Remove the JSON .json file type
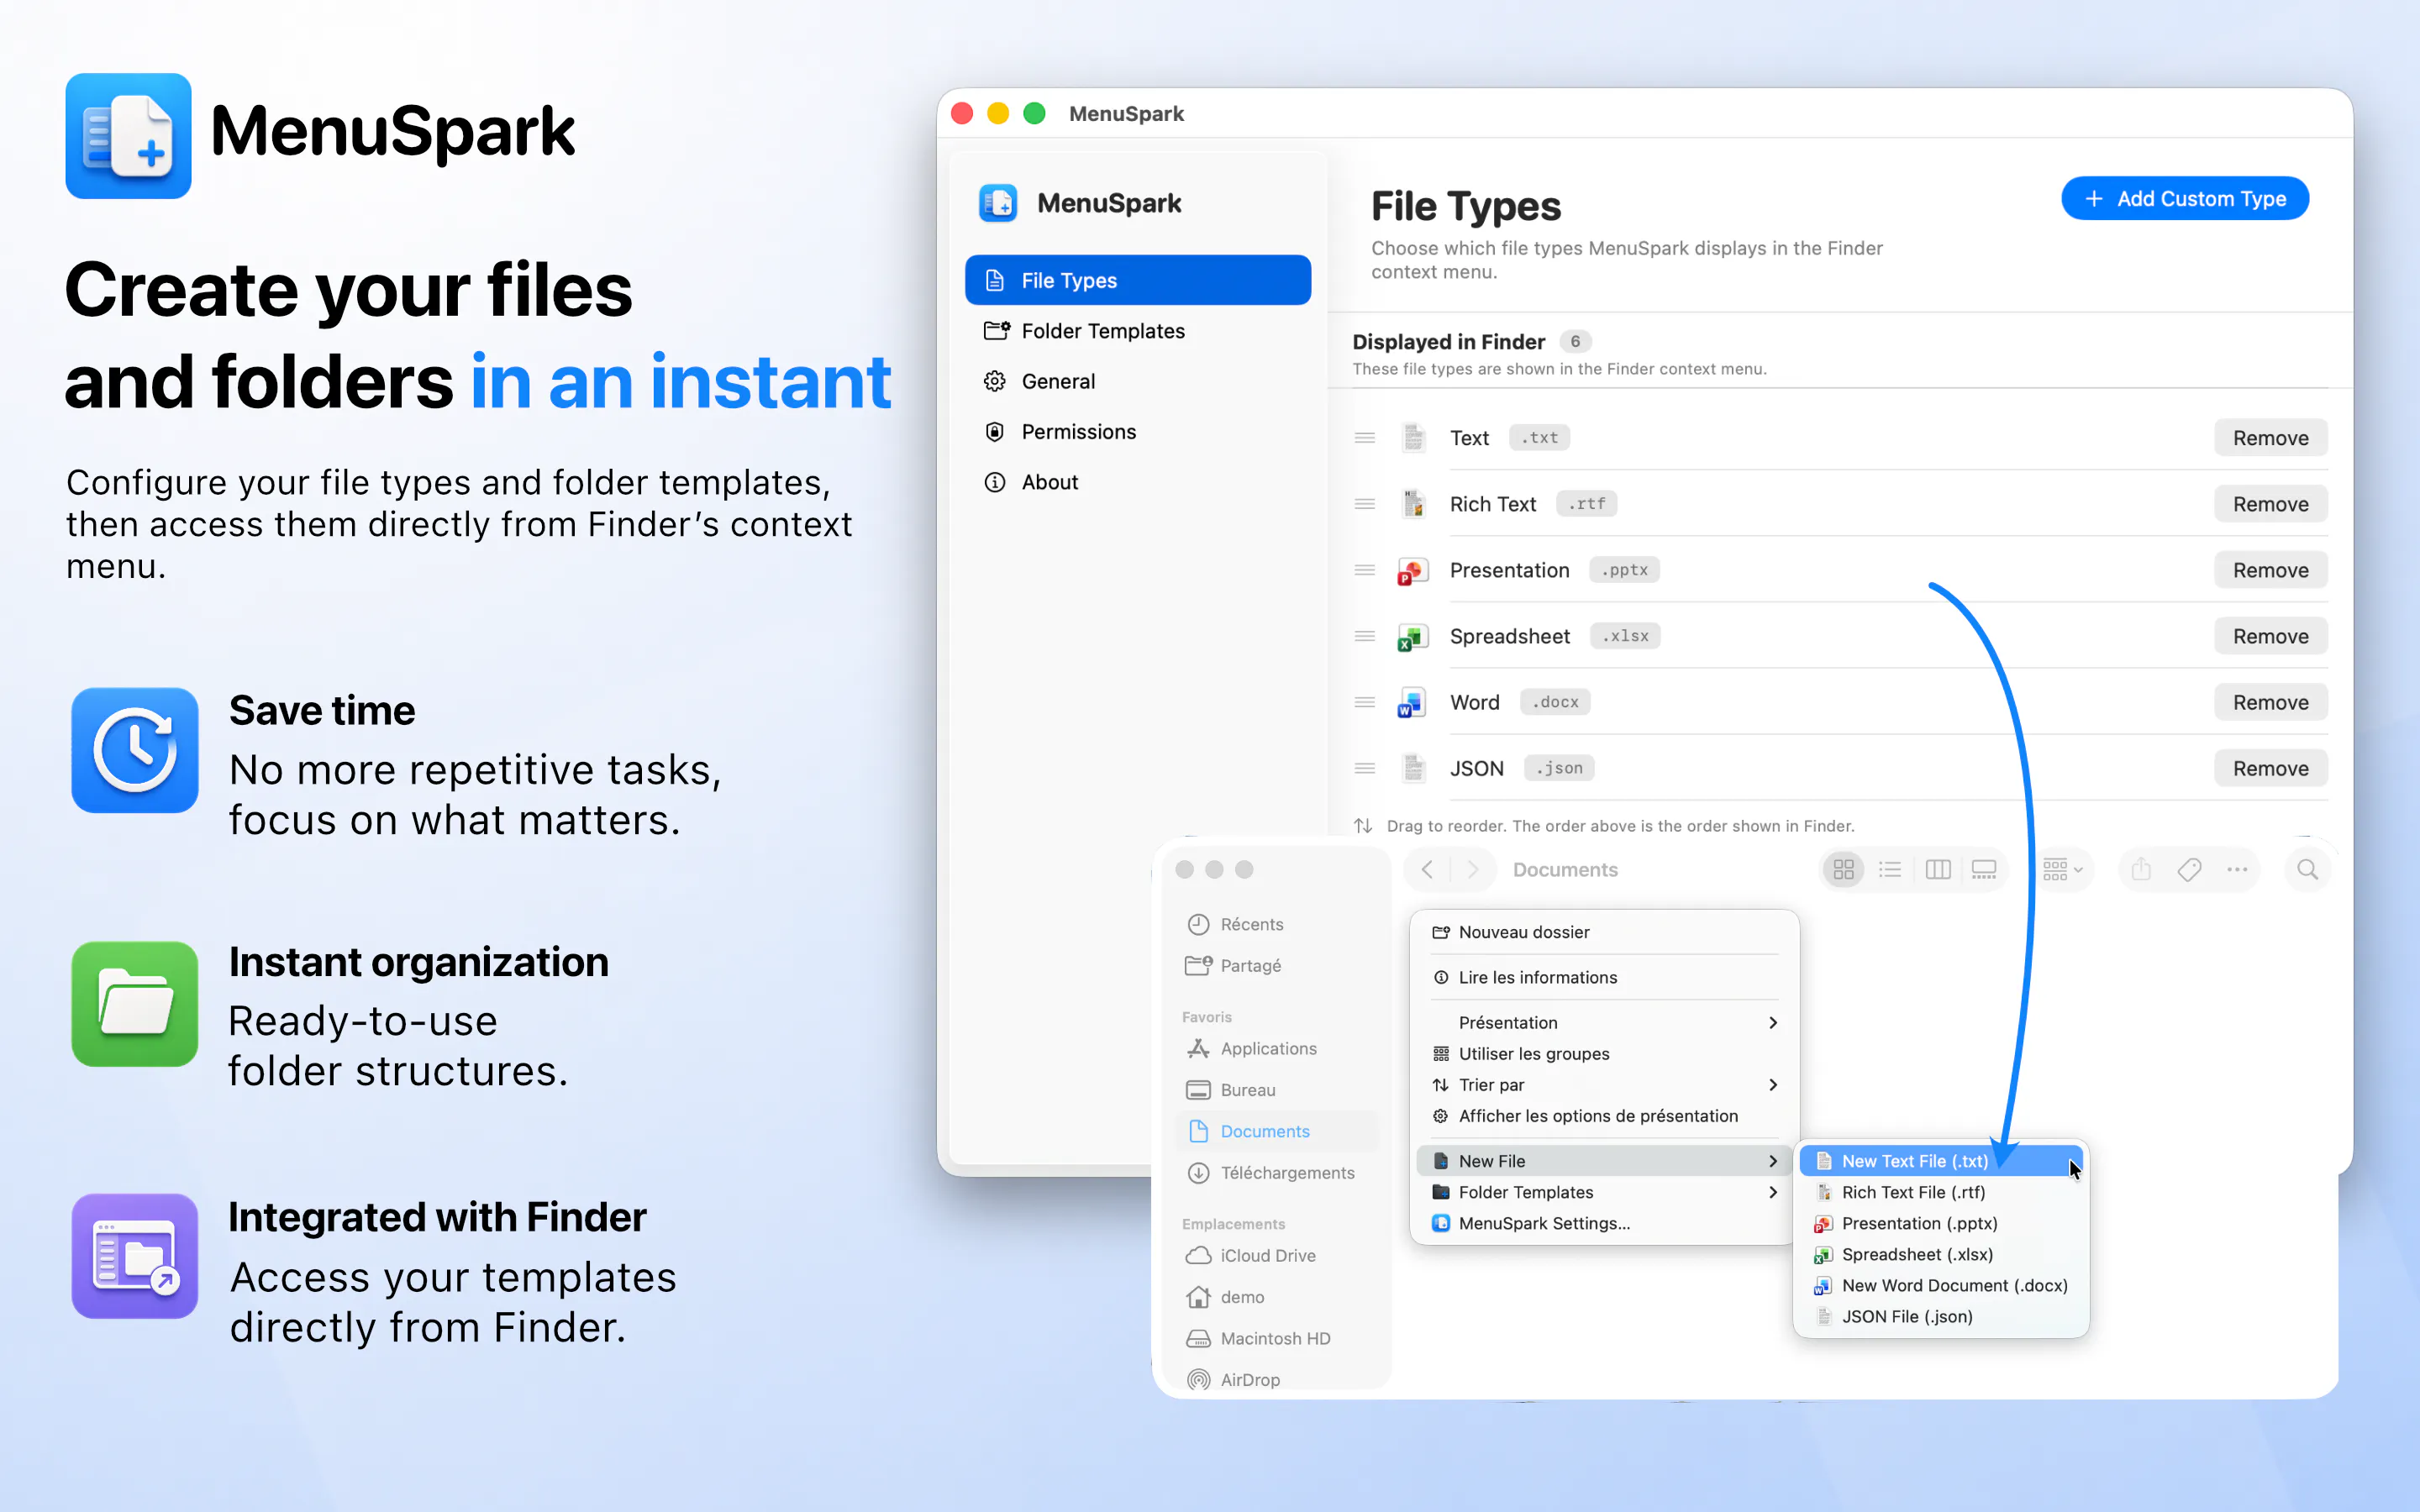2420x1512 pixels. coord(2270,768)
